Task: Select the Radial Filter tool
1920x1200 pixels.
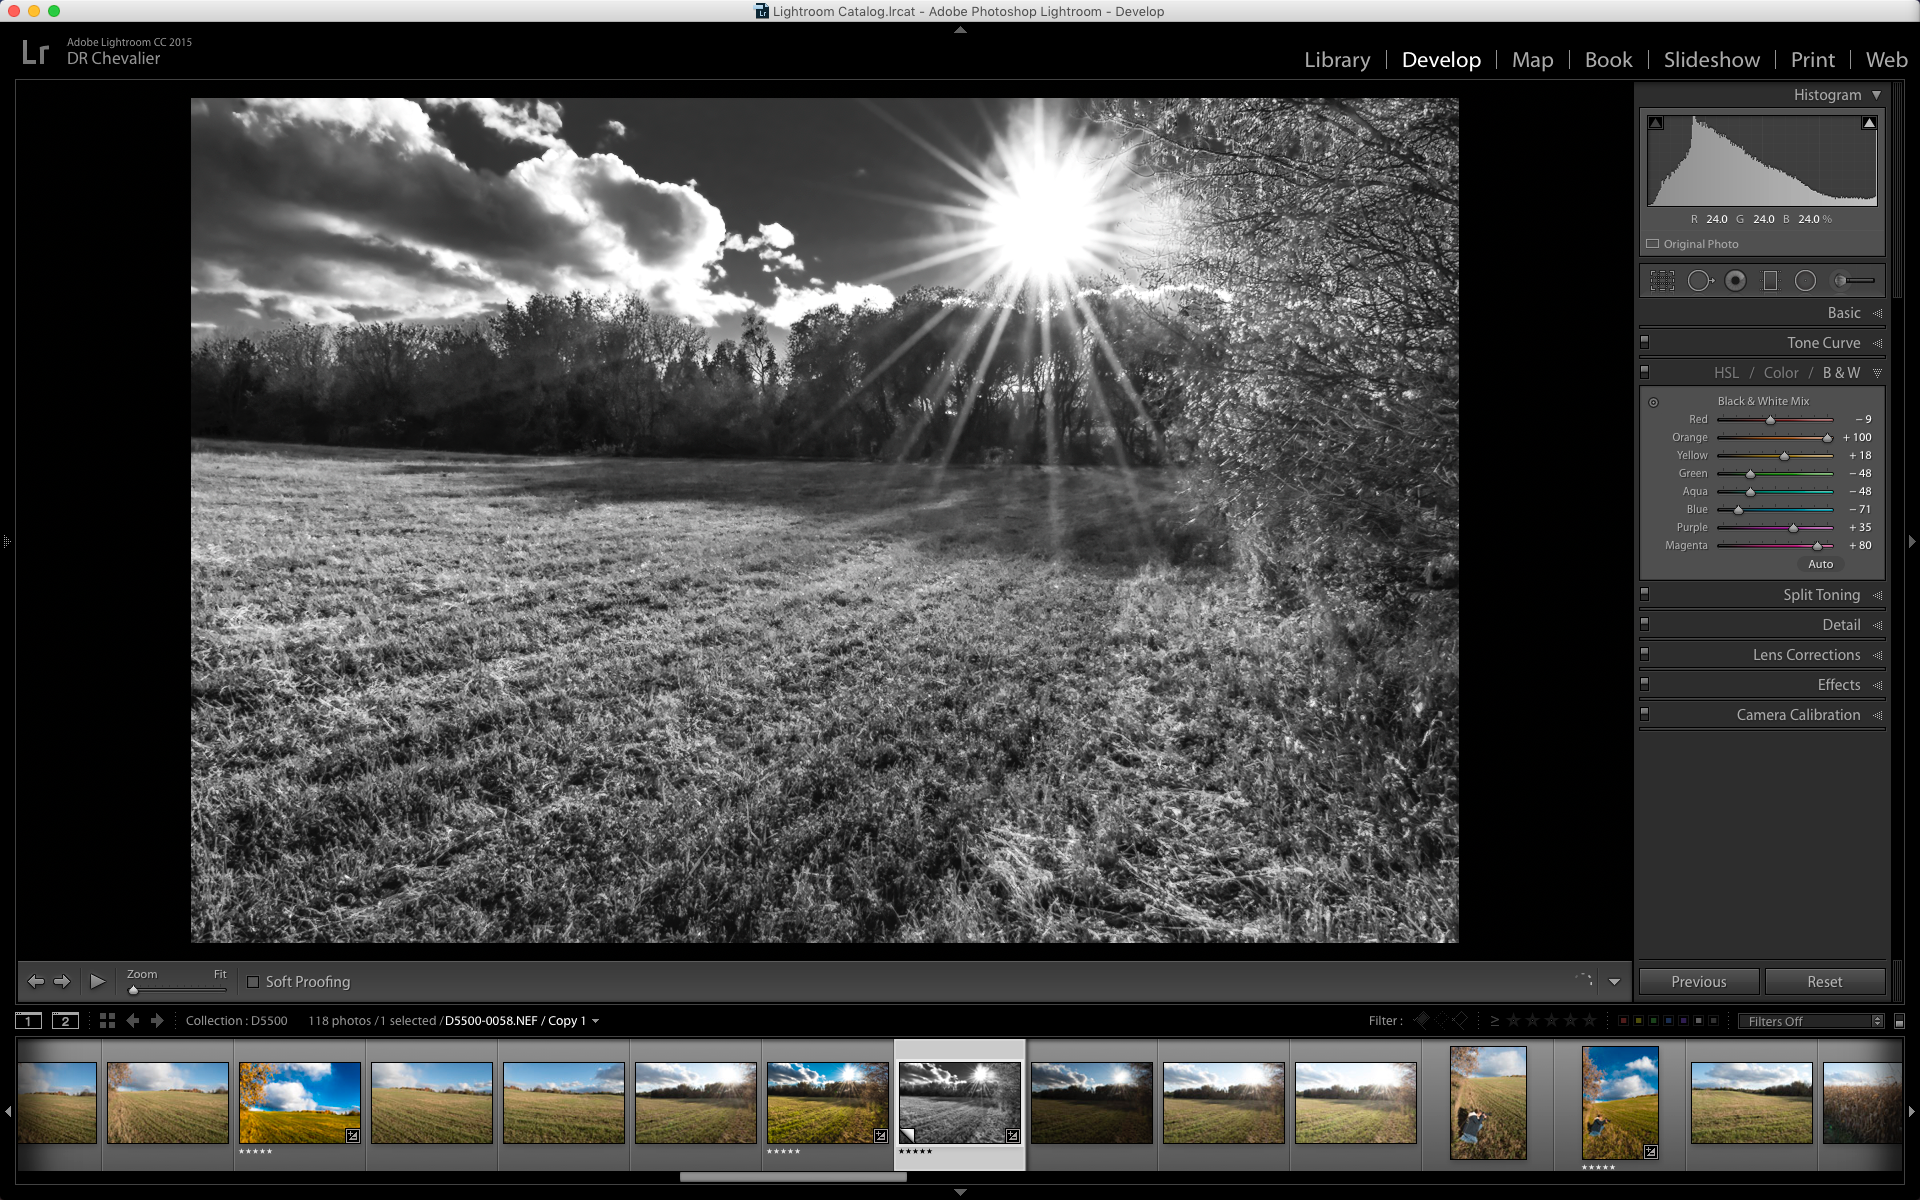Action: click(x=1805, y=281)
